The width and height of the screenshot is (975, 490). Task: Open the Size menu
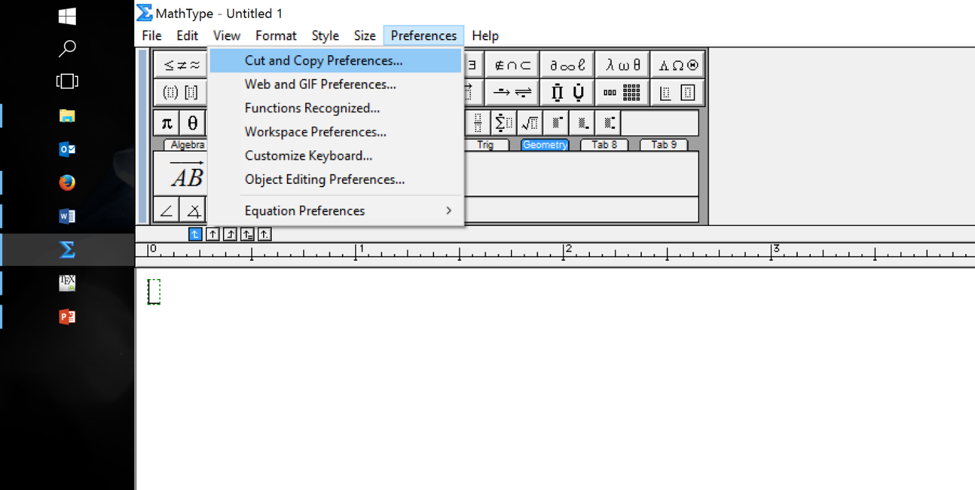[364, 35]
